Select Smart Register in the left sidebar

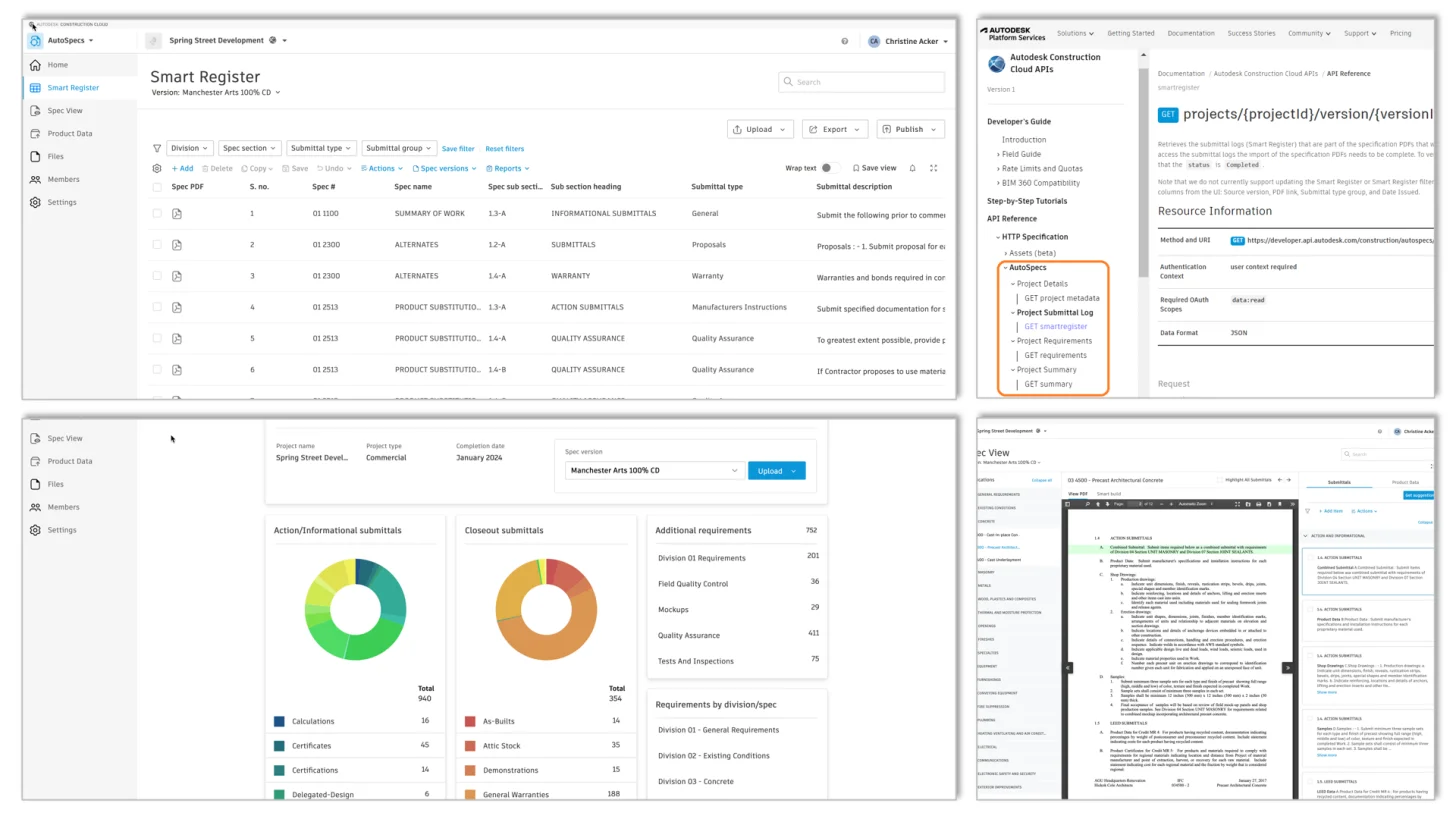coord(72,87)
